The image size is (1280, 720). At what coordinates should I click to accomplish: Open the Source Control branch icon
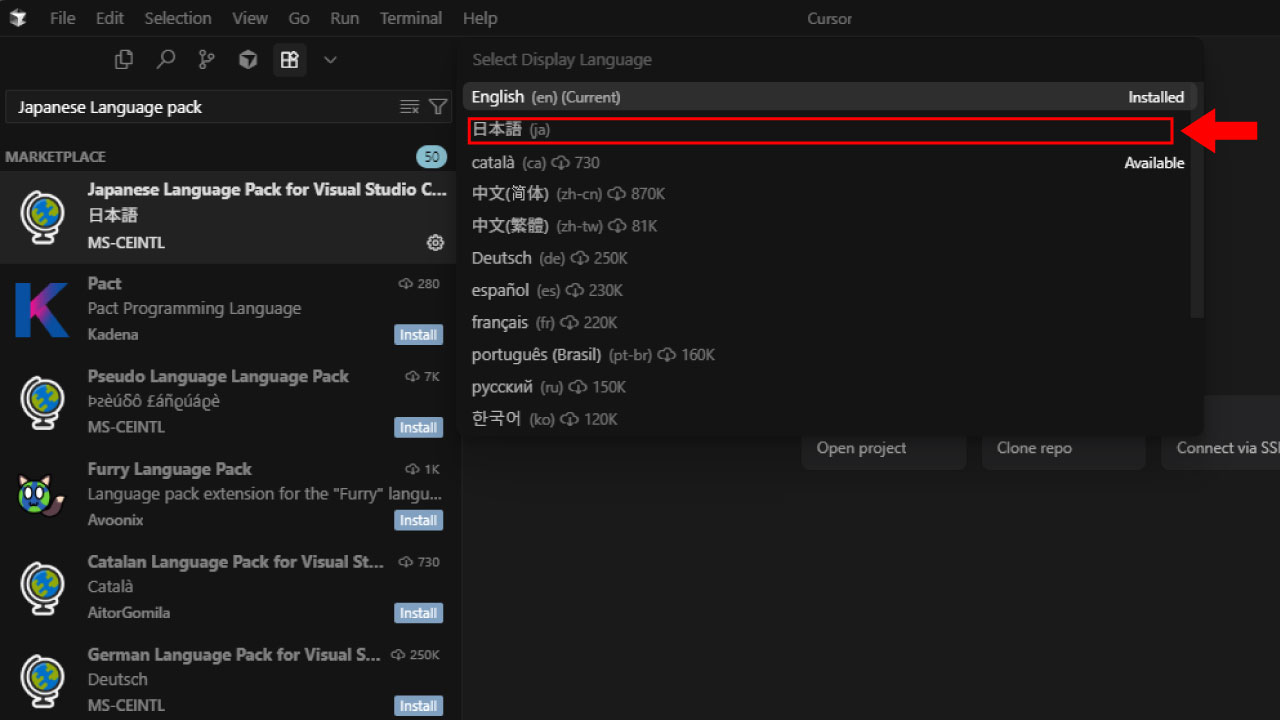point(207,60)
